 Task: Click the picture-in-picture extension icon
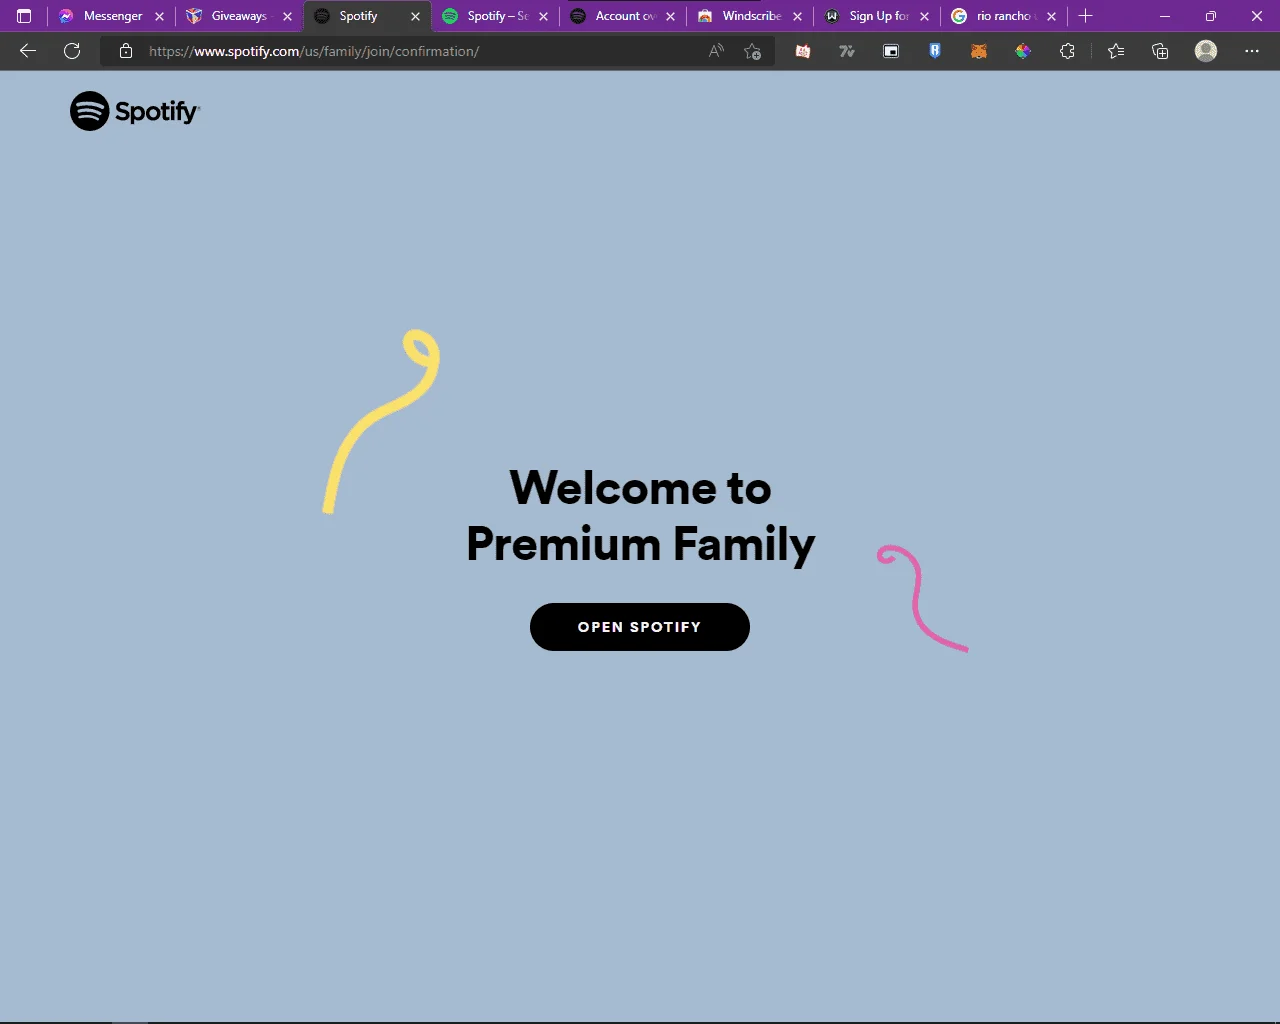click(891, 51)
